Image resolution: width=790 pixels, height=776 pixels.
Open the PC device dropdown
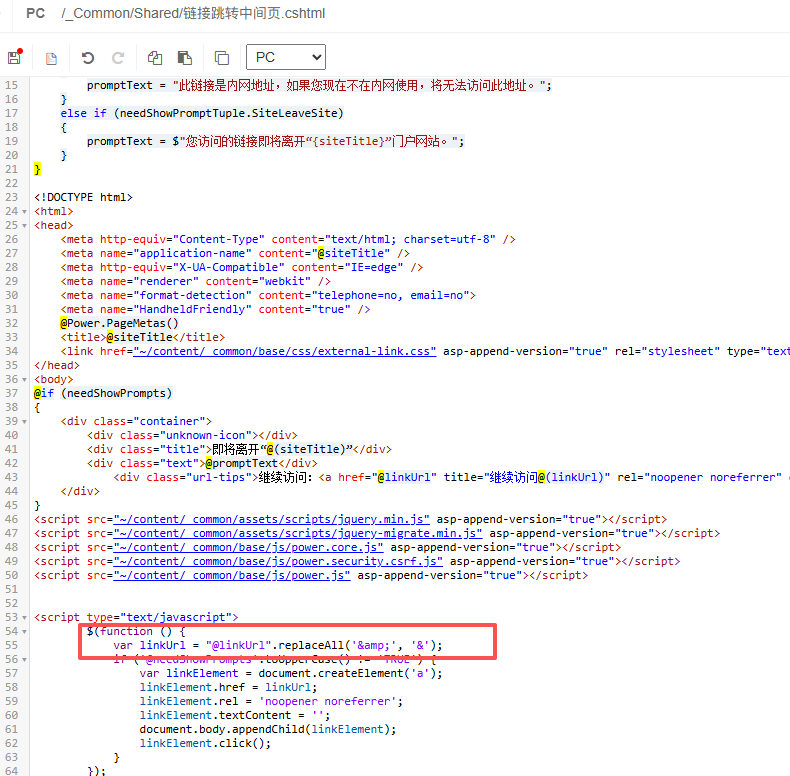285,57
